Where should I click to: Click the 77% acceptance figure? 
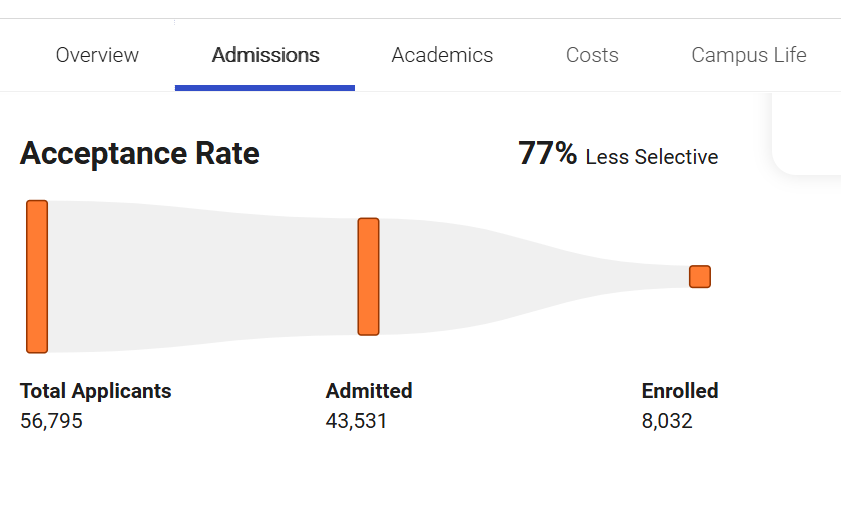[547, 154]
